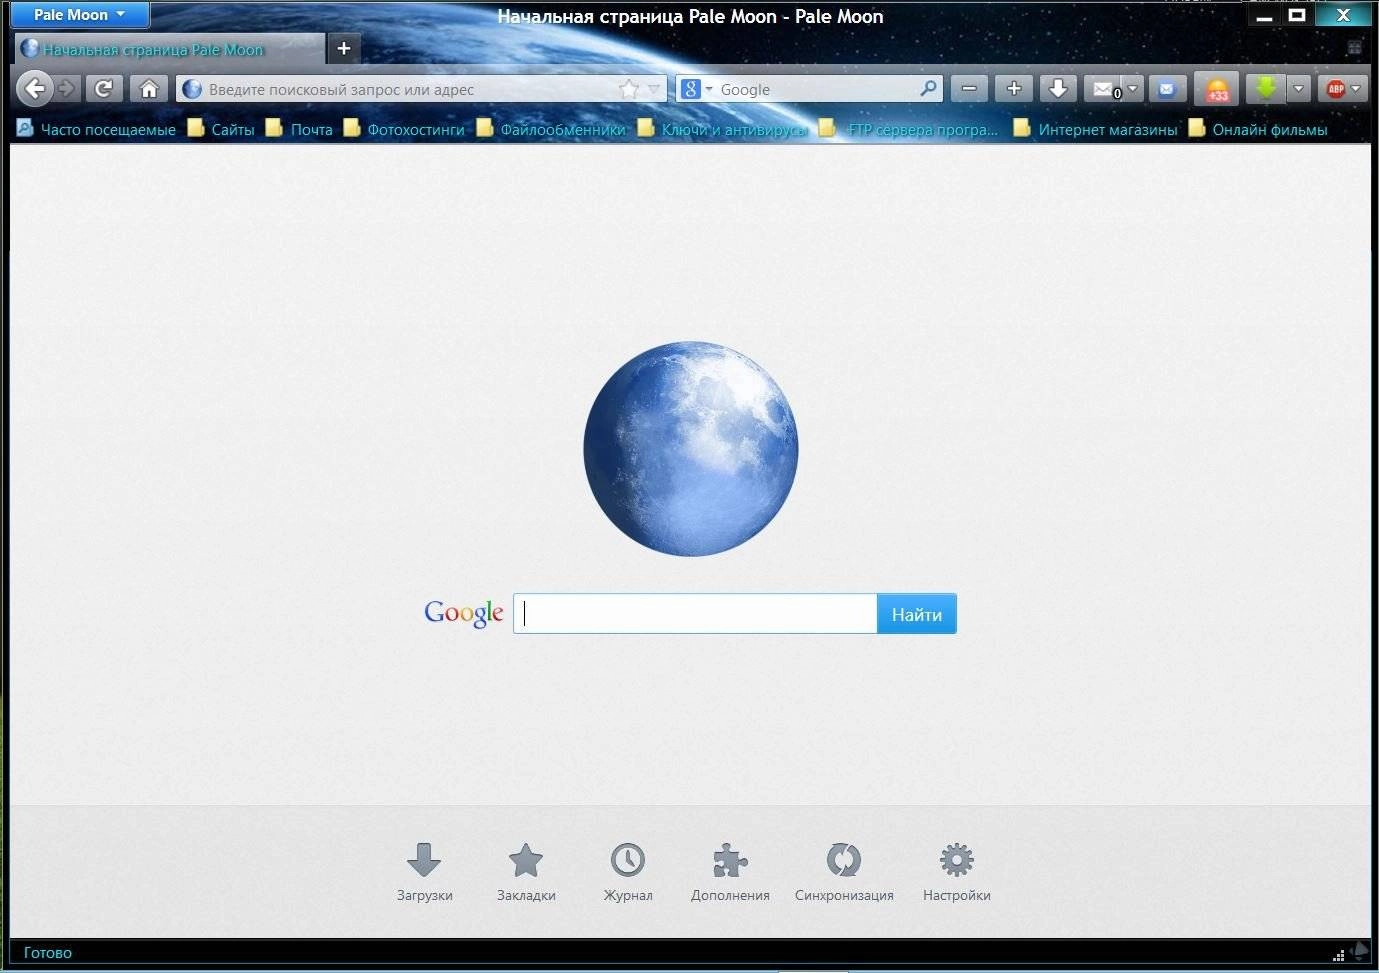Zoom in with the plus toolbar button
Image resolution: width=1379 pixels, height=973 pixels.
click(1013, 89)
